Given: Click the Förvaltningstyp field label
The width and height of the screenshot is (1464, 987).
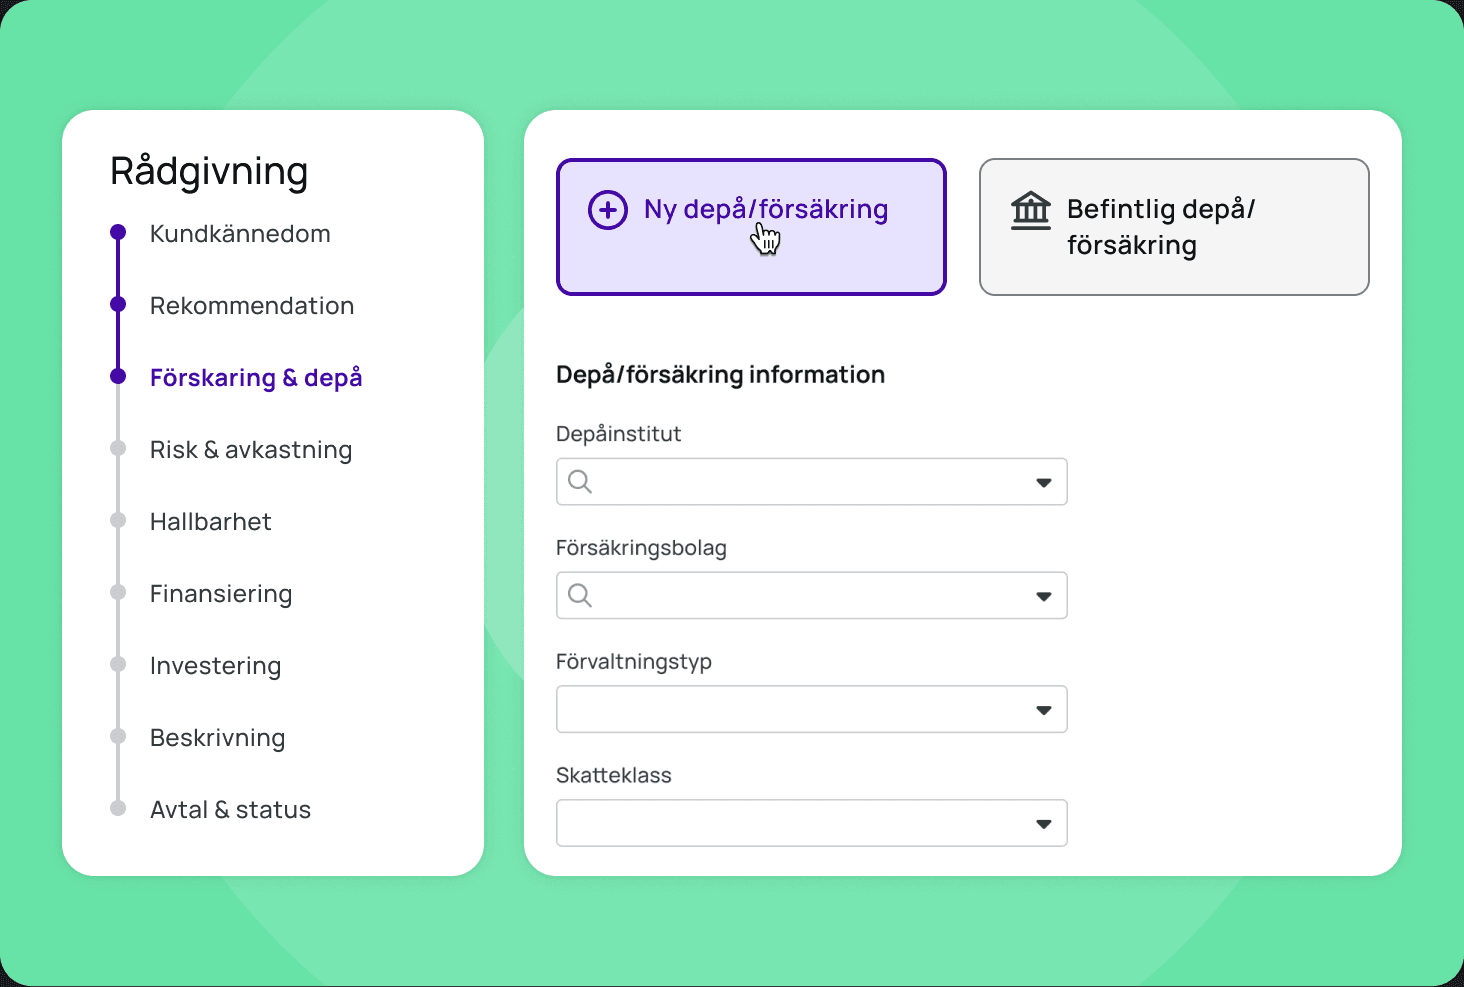Looking at the screenshot, I should (x=634, y=662).
